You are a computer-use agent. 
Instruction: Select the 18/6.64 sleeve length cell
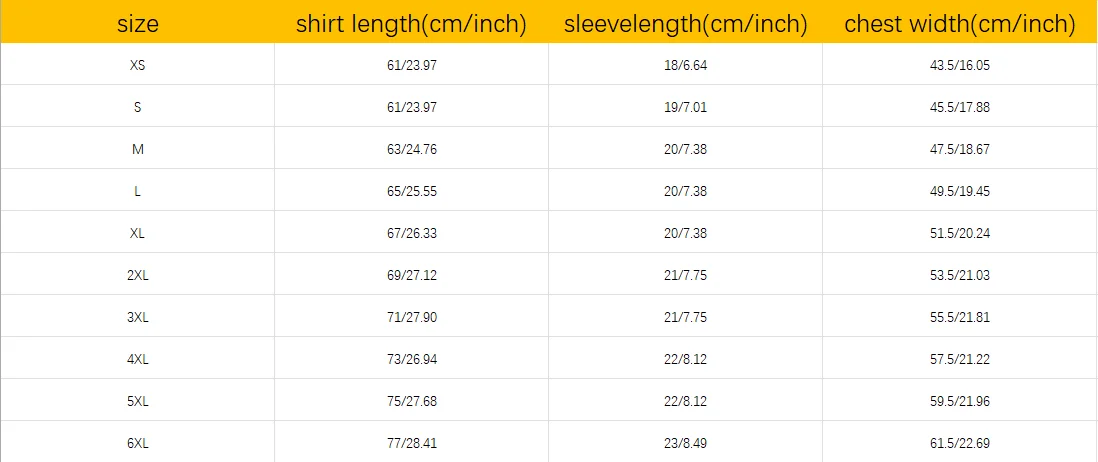(686, 65)
